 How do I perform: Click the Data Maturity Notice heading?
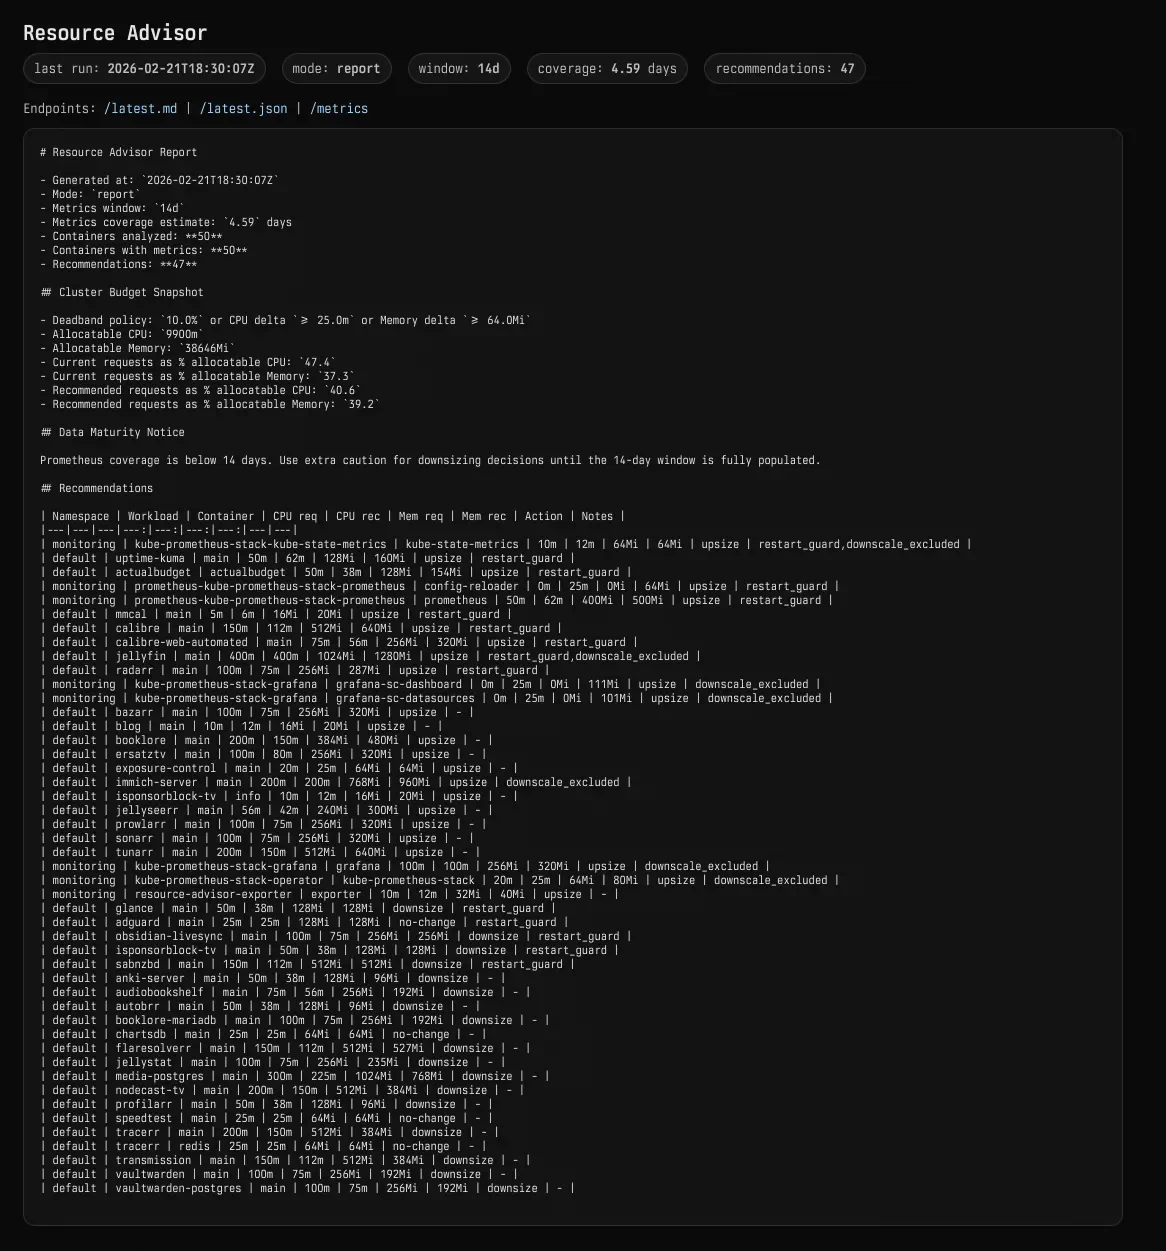pyautogui.click(x=112, y=432)
